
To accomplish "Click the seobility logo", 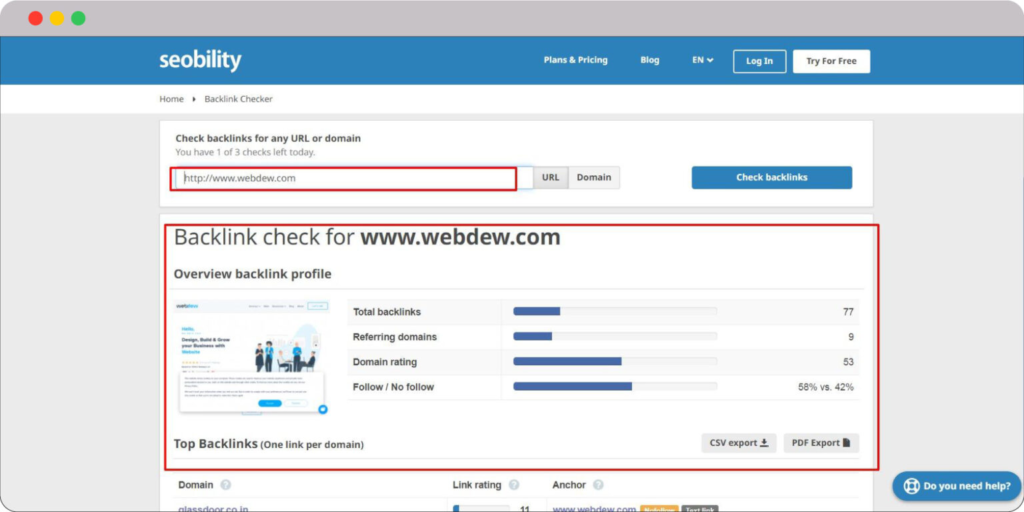I will coord(200,61).
